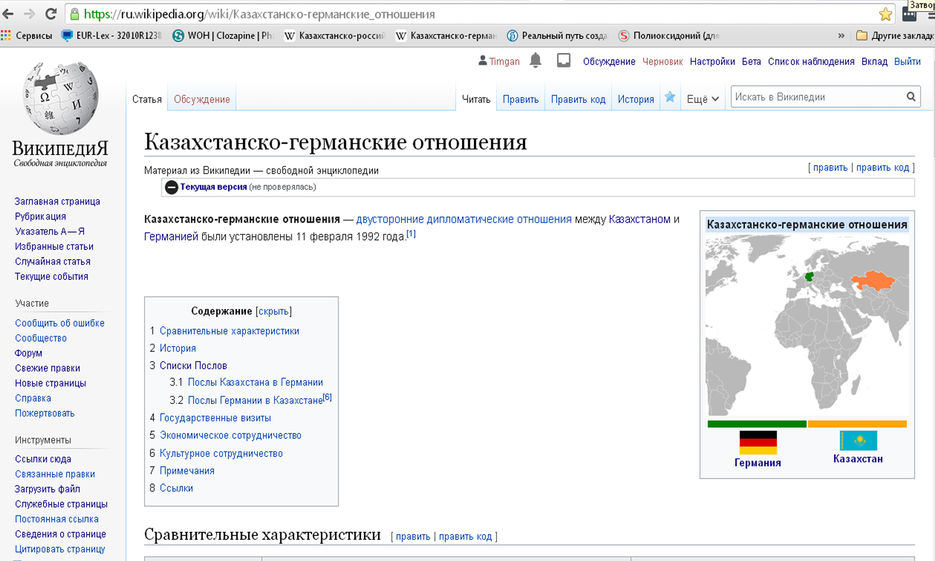The height and width of the screenshot is (561, 935).
Task: Reload the page with the refresh icon
Action: pyautogui.click(x=50, y=14)
